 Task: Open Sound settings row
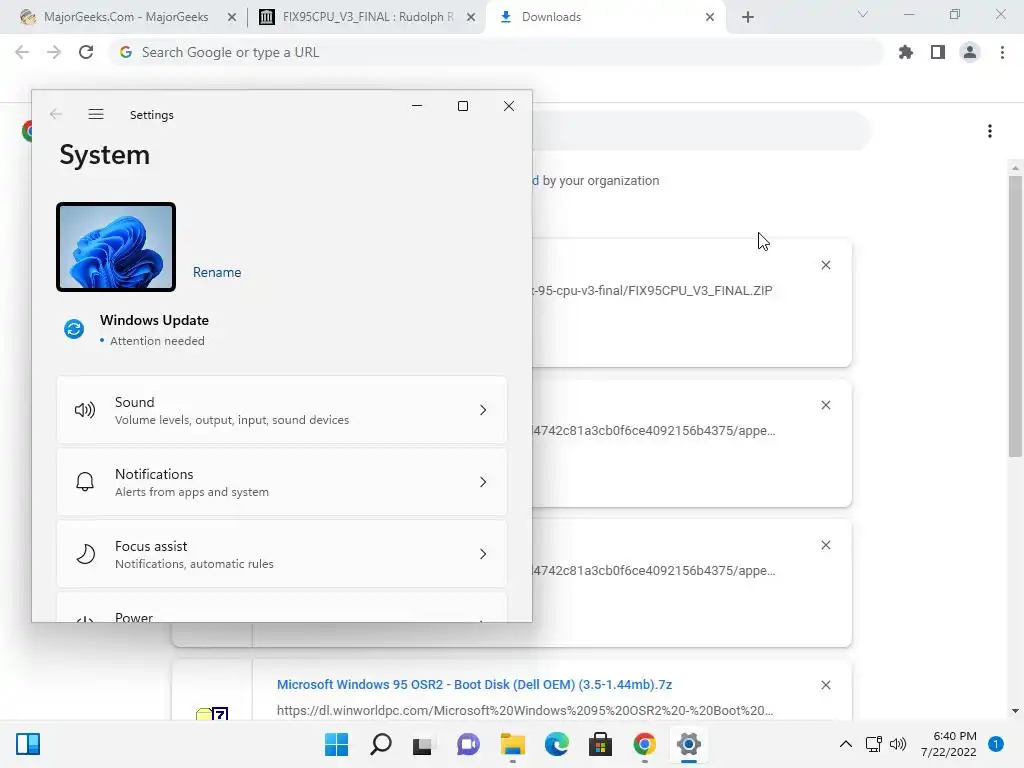pyautogui.click(x=282, y=410)
